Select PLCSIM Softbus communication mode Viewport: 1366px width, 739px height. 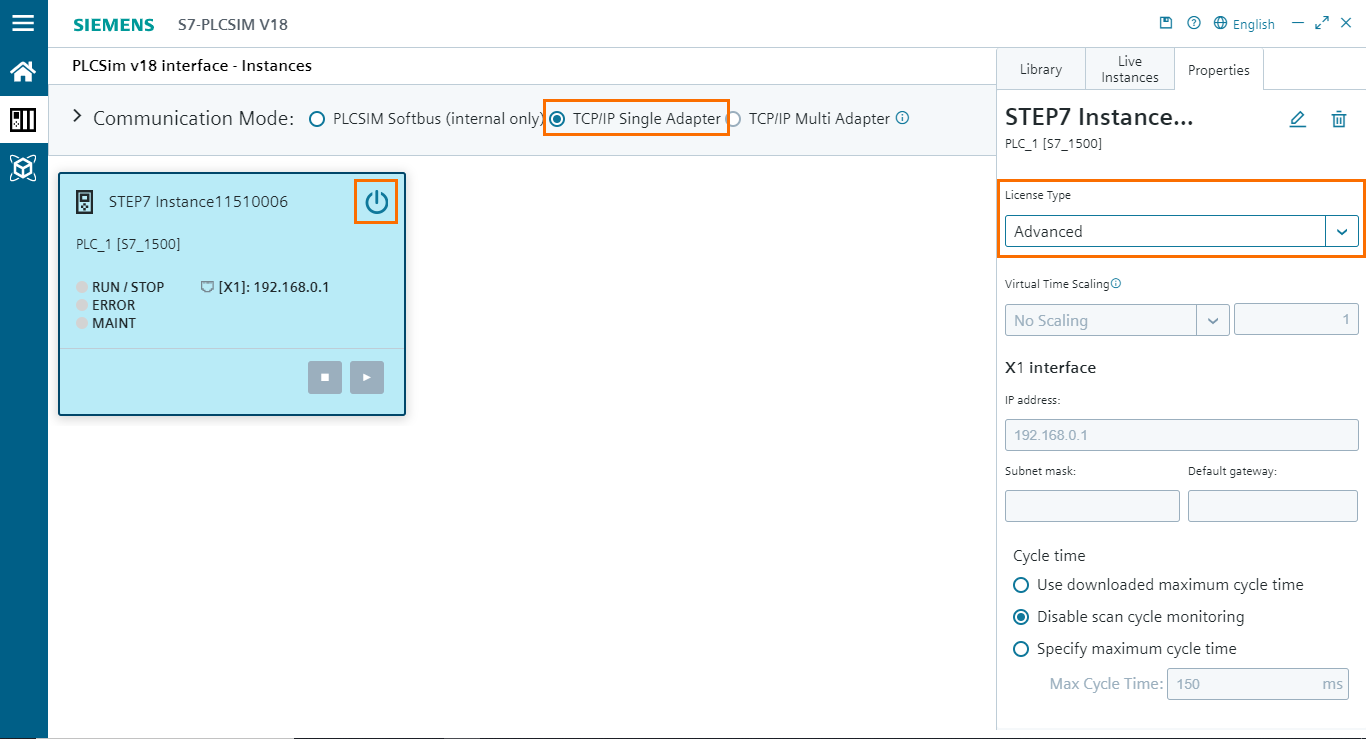317,118
